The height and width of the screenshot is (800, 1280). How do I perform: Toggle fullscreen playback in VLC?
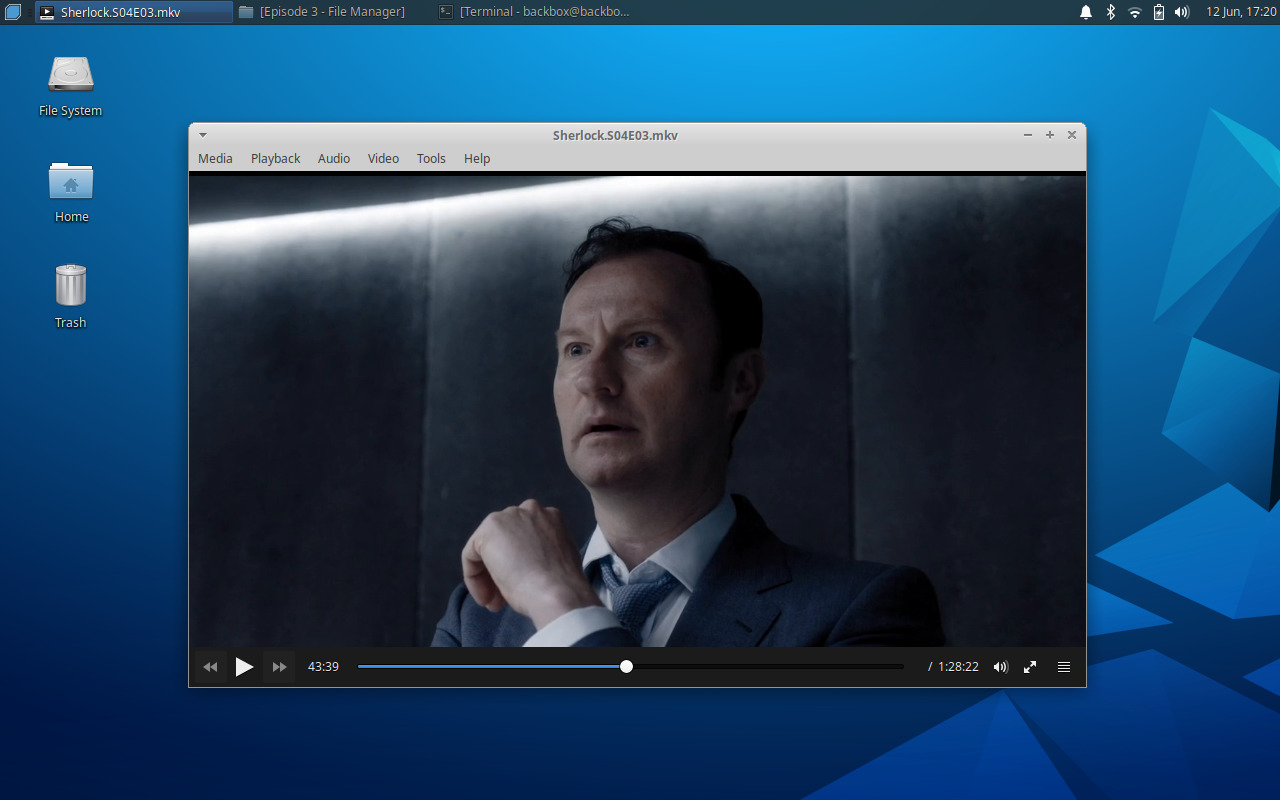1030,666
